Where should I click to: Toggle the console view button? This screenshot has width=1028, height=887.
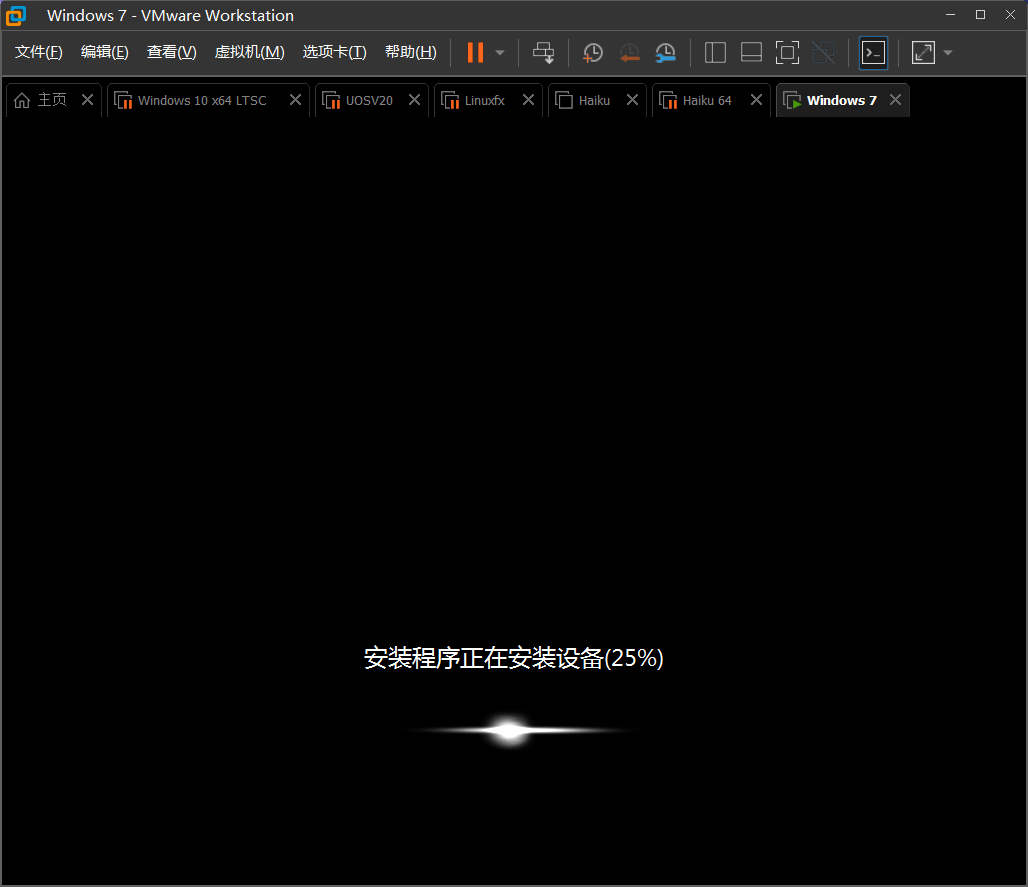click(x=872, y=52)
